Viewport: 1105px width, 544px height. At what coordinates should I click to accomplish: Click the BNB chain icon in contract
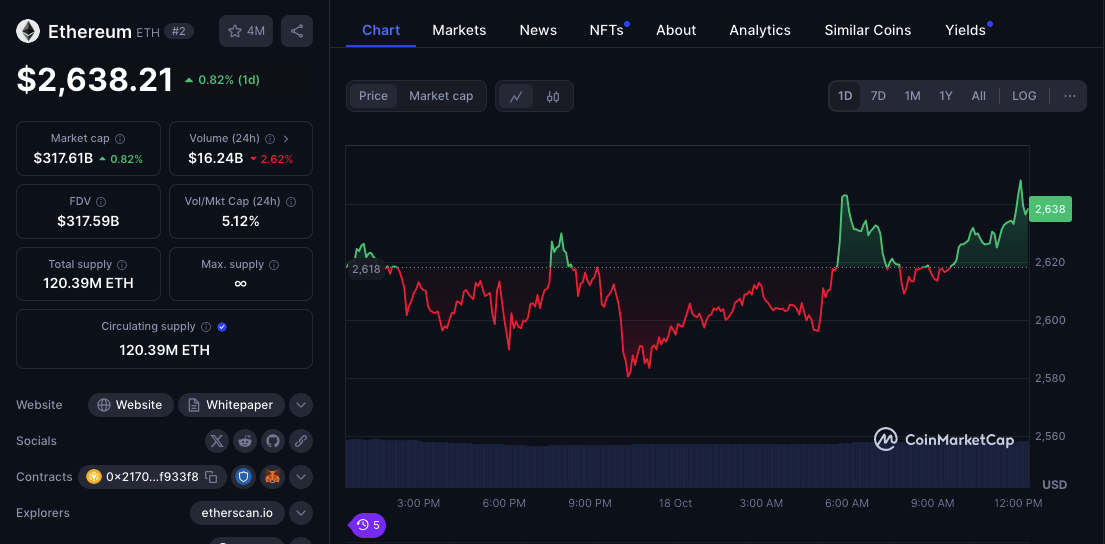94,477
